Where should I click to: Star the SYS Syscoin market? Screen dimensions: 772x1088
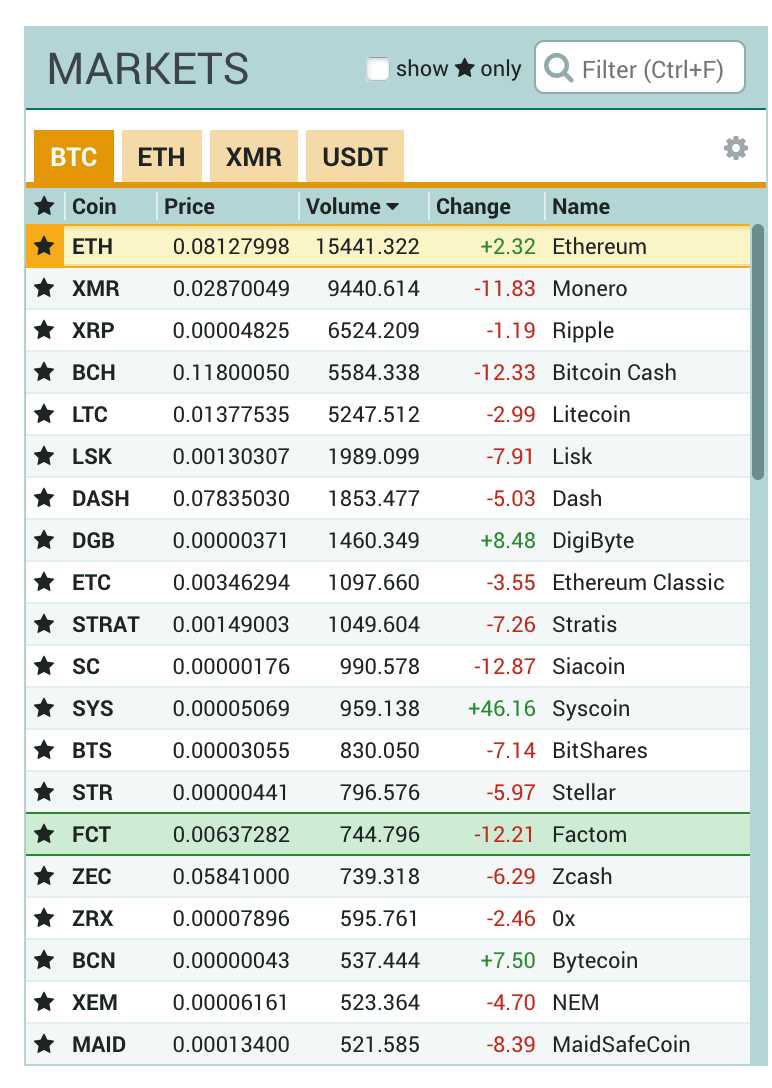click(44, 709)
